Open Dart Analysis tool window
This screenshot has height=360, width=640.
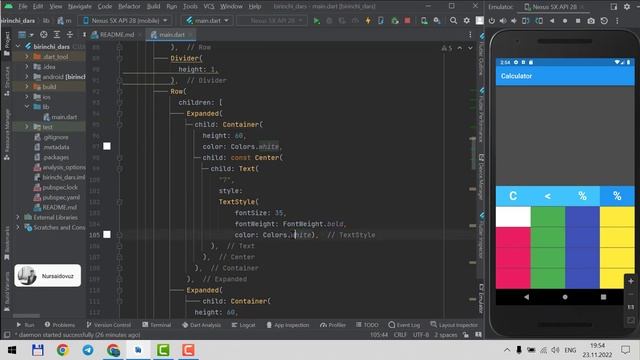click(x=201, y=325)
